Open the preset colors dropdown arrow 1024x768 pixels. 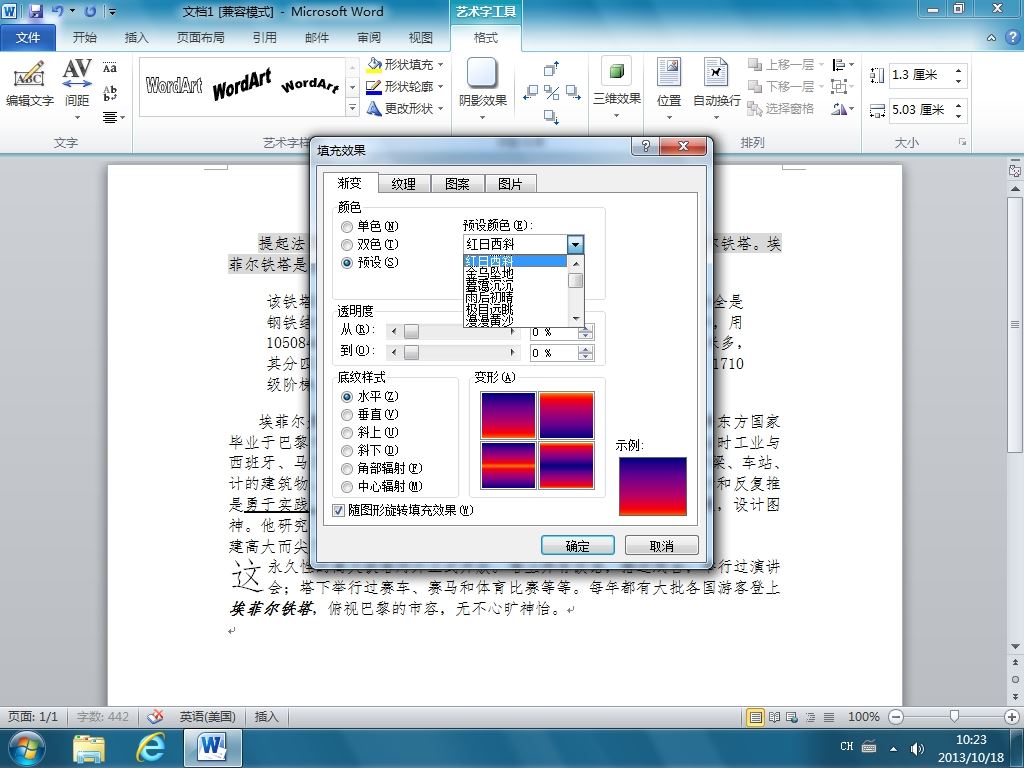tap(575, 245)
